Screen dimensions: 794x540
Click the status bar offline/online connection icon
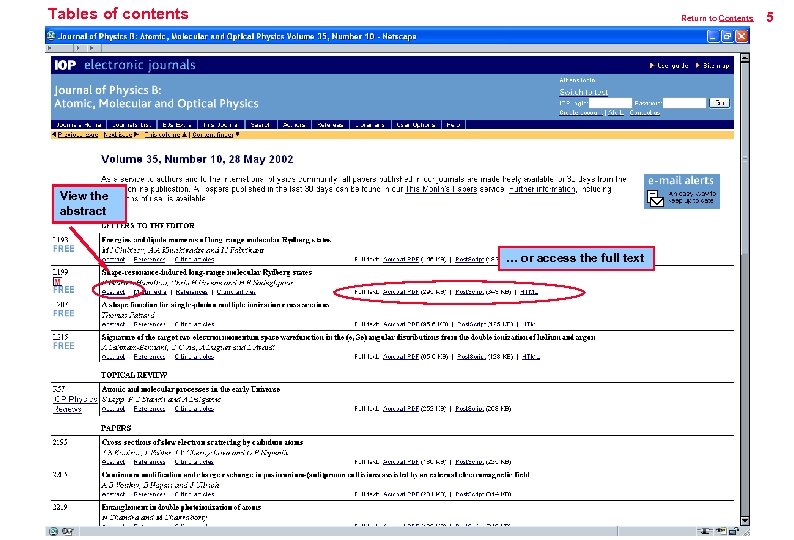coord(704,531)
